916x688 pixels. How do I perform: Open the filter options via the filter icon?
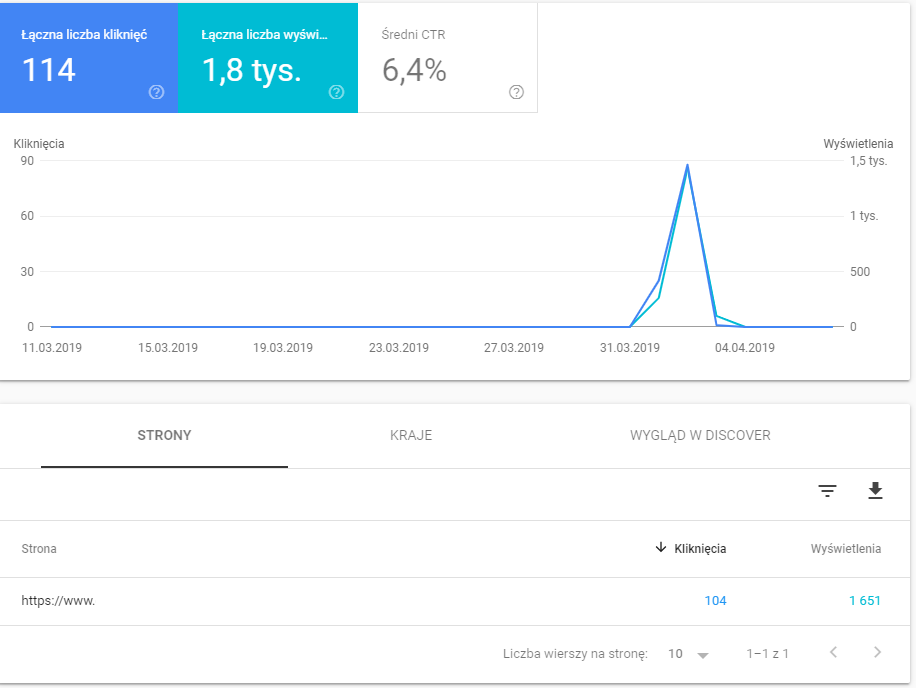click(x=826, y=491)
